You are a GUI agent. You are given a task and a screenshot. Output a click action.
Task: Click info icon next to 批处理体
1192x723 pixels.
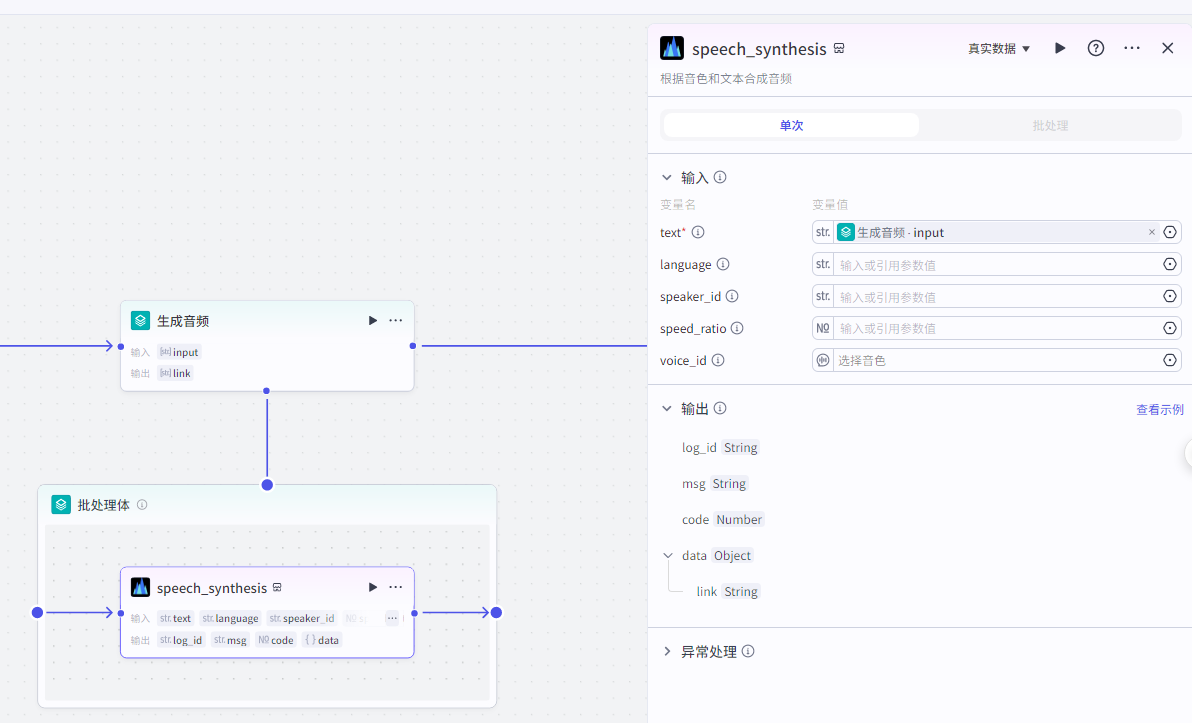point(142,505)
